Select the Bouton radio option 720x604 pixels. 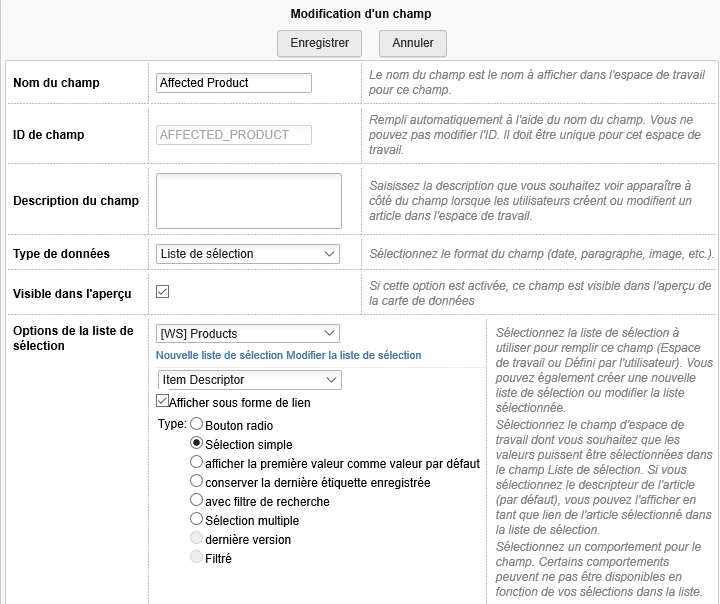pos(197,424)
